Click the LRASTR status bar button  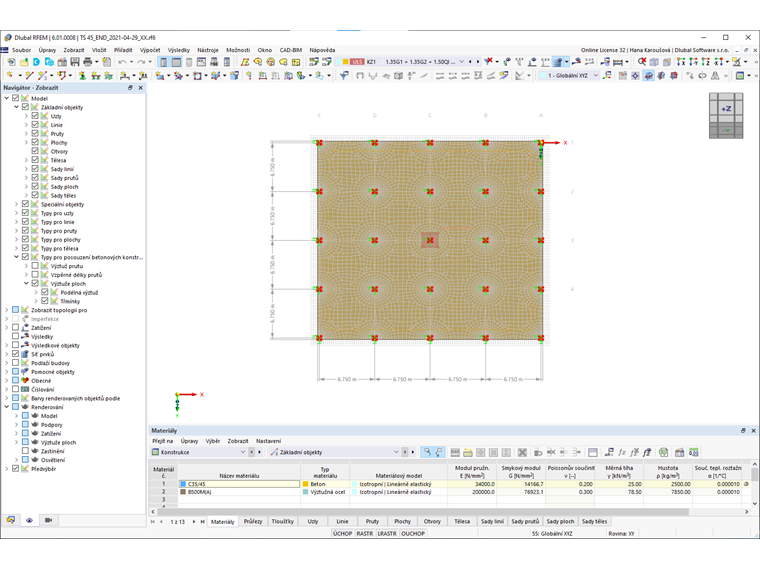coord(387,533)
